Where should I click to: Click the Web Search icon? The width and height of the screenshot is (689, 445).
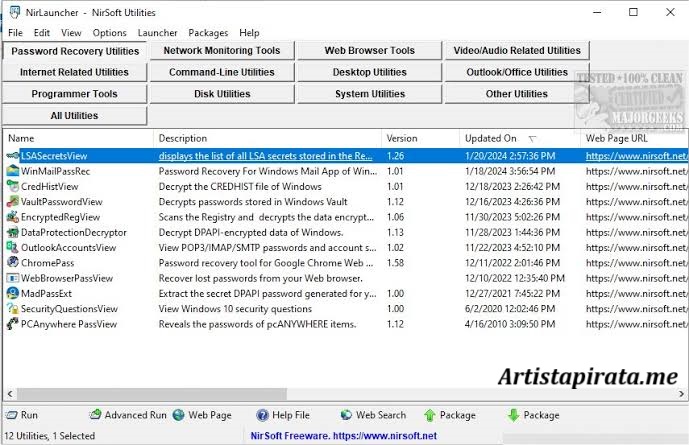pos(346,415)
